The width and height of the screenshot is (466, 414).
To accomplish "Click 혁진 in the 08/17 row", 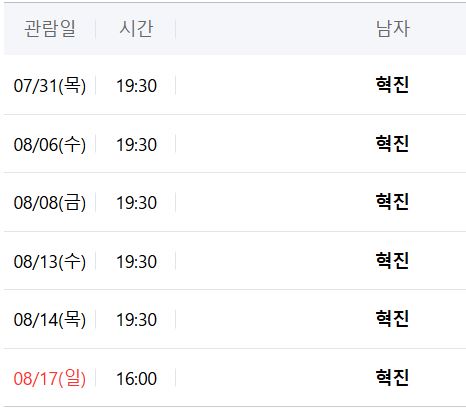I will pyautogui.click(x=392, y=378).
